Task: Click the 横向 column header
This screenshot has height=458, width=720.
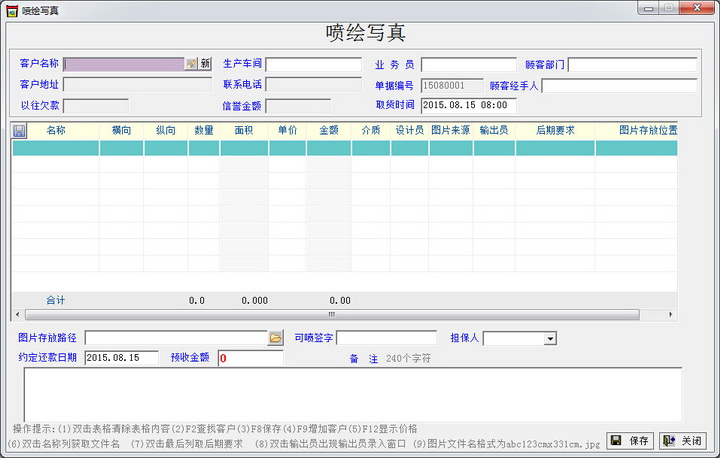Action: tap(121, 130)
